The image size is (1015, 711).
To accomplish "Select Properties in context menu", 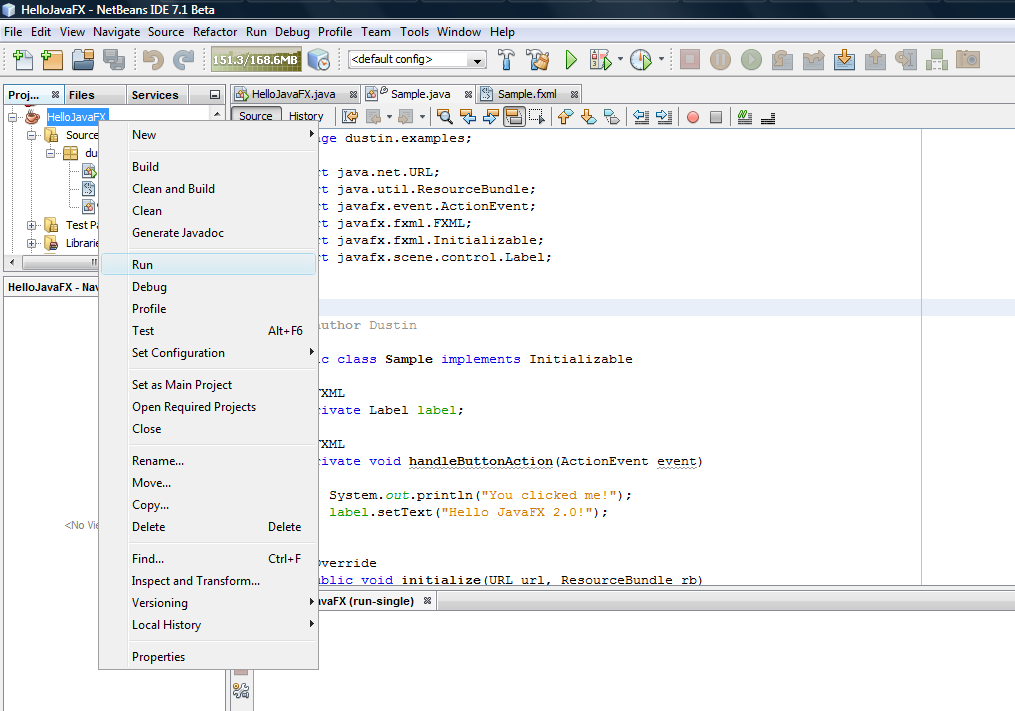I will click(x=208, y=657).
